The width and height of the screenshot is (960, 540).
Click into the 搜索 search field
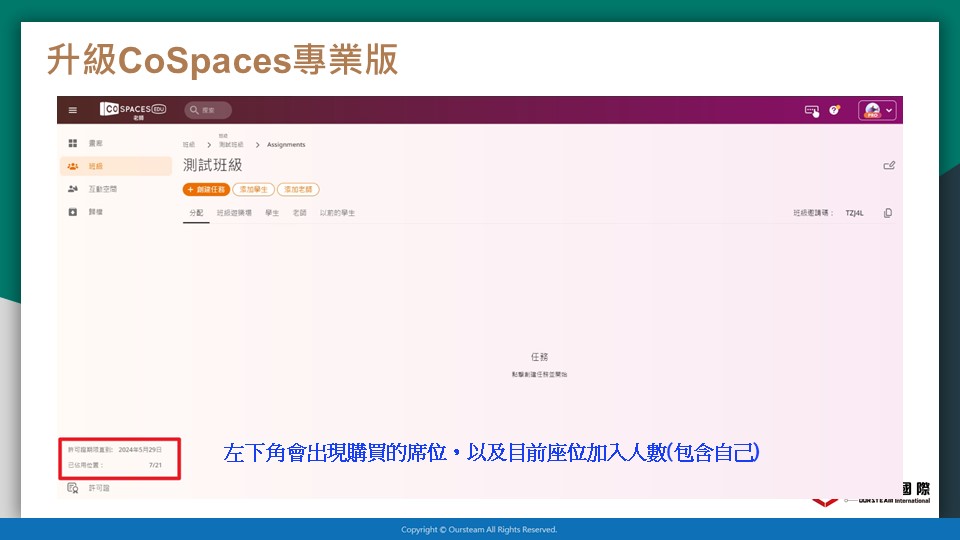[208, 110]
